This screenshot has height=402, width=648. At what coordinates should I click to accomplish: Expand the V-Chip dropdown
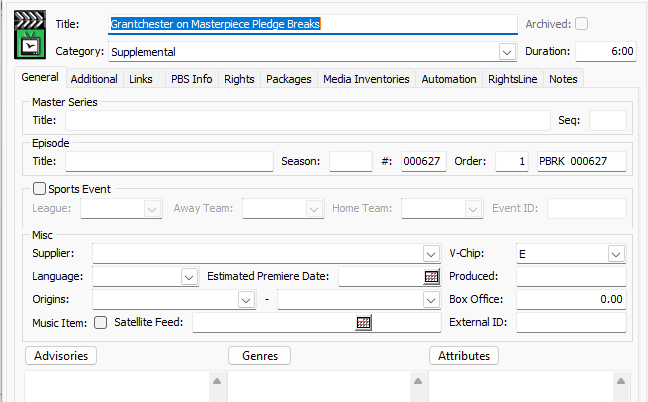(x=616, y=254)
